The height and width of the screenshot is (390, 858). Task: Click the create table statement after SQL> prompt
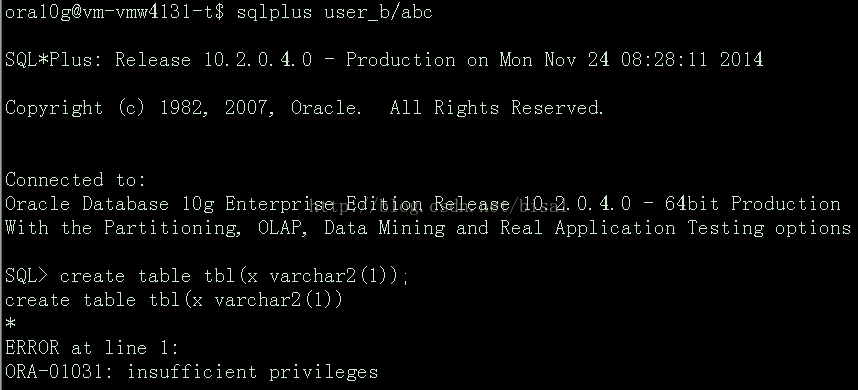click(x=234, y=276)
